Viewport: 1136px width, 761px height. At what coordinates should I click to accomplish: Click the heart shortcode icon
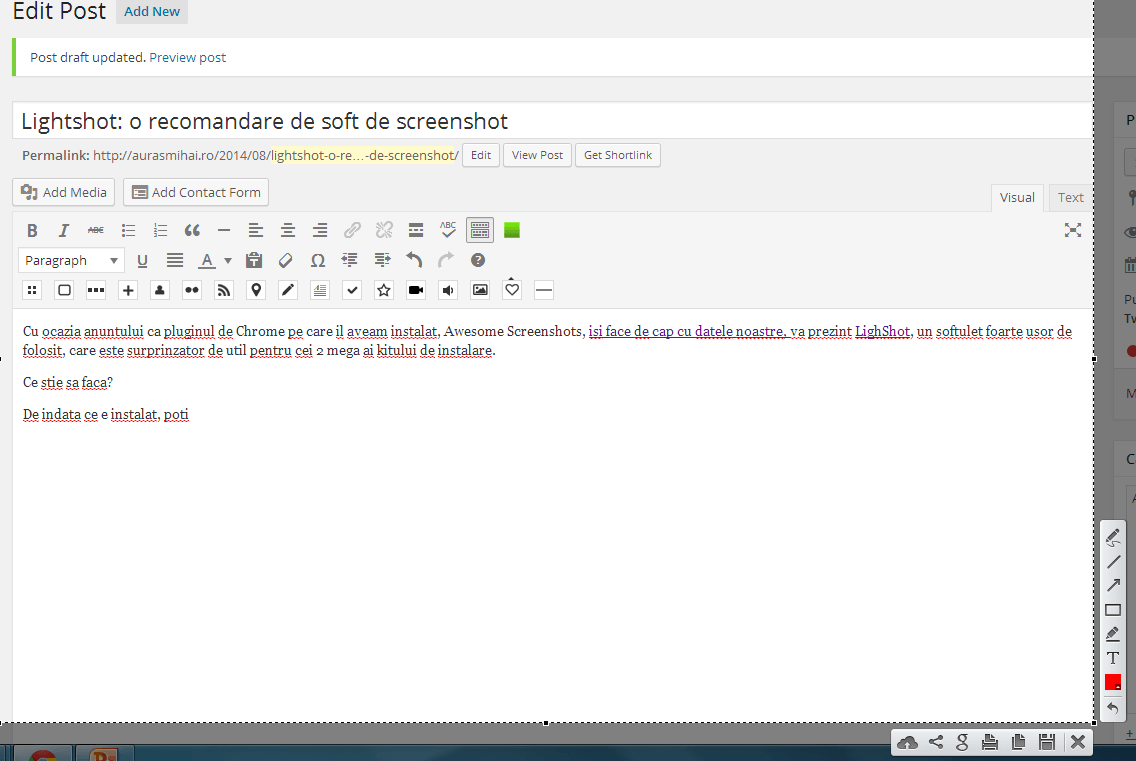[x=511, y=289]
